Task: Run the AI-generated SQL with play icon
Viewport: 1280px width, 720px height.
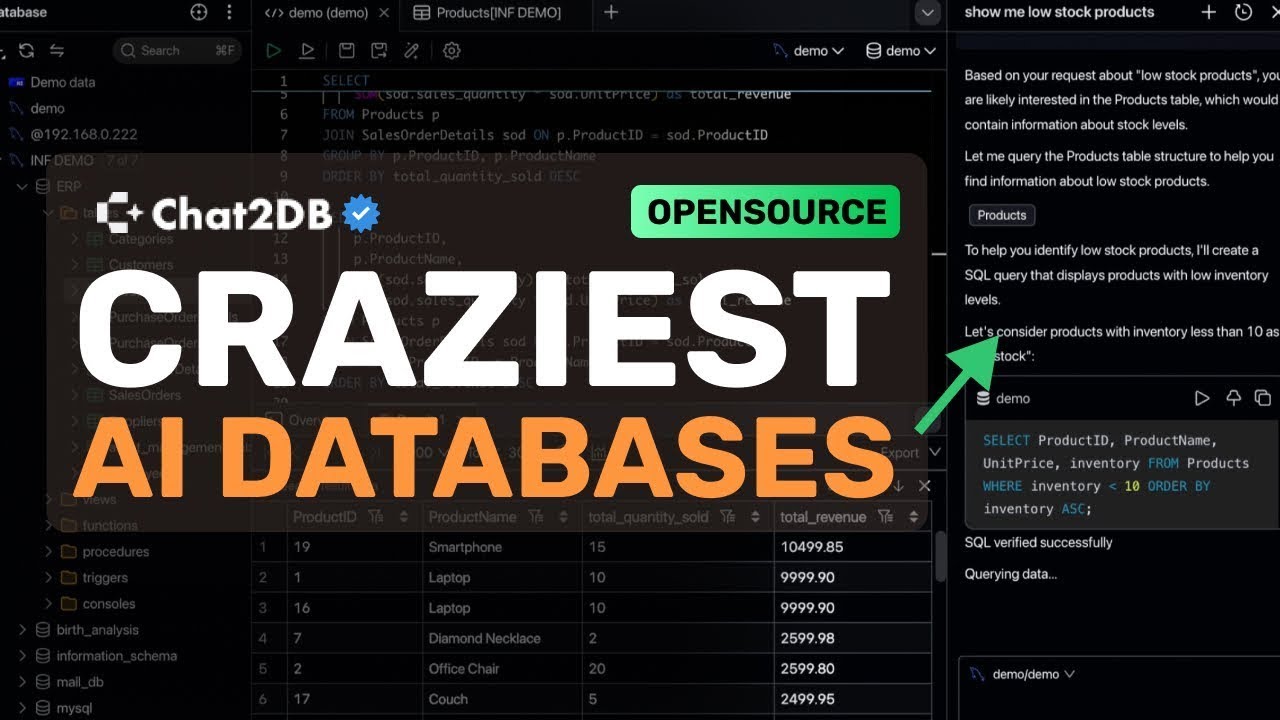Action: pyautogui.click(x=1202, y=398)
